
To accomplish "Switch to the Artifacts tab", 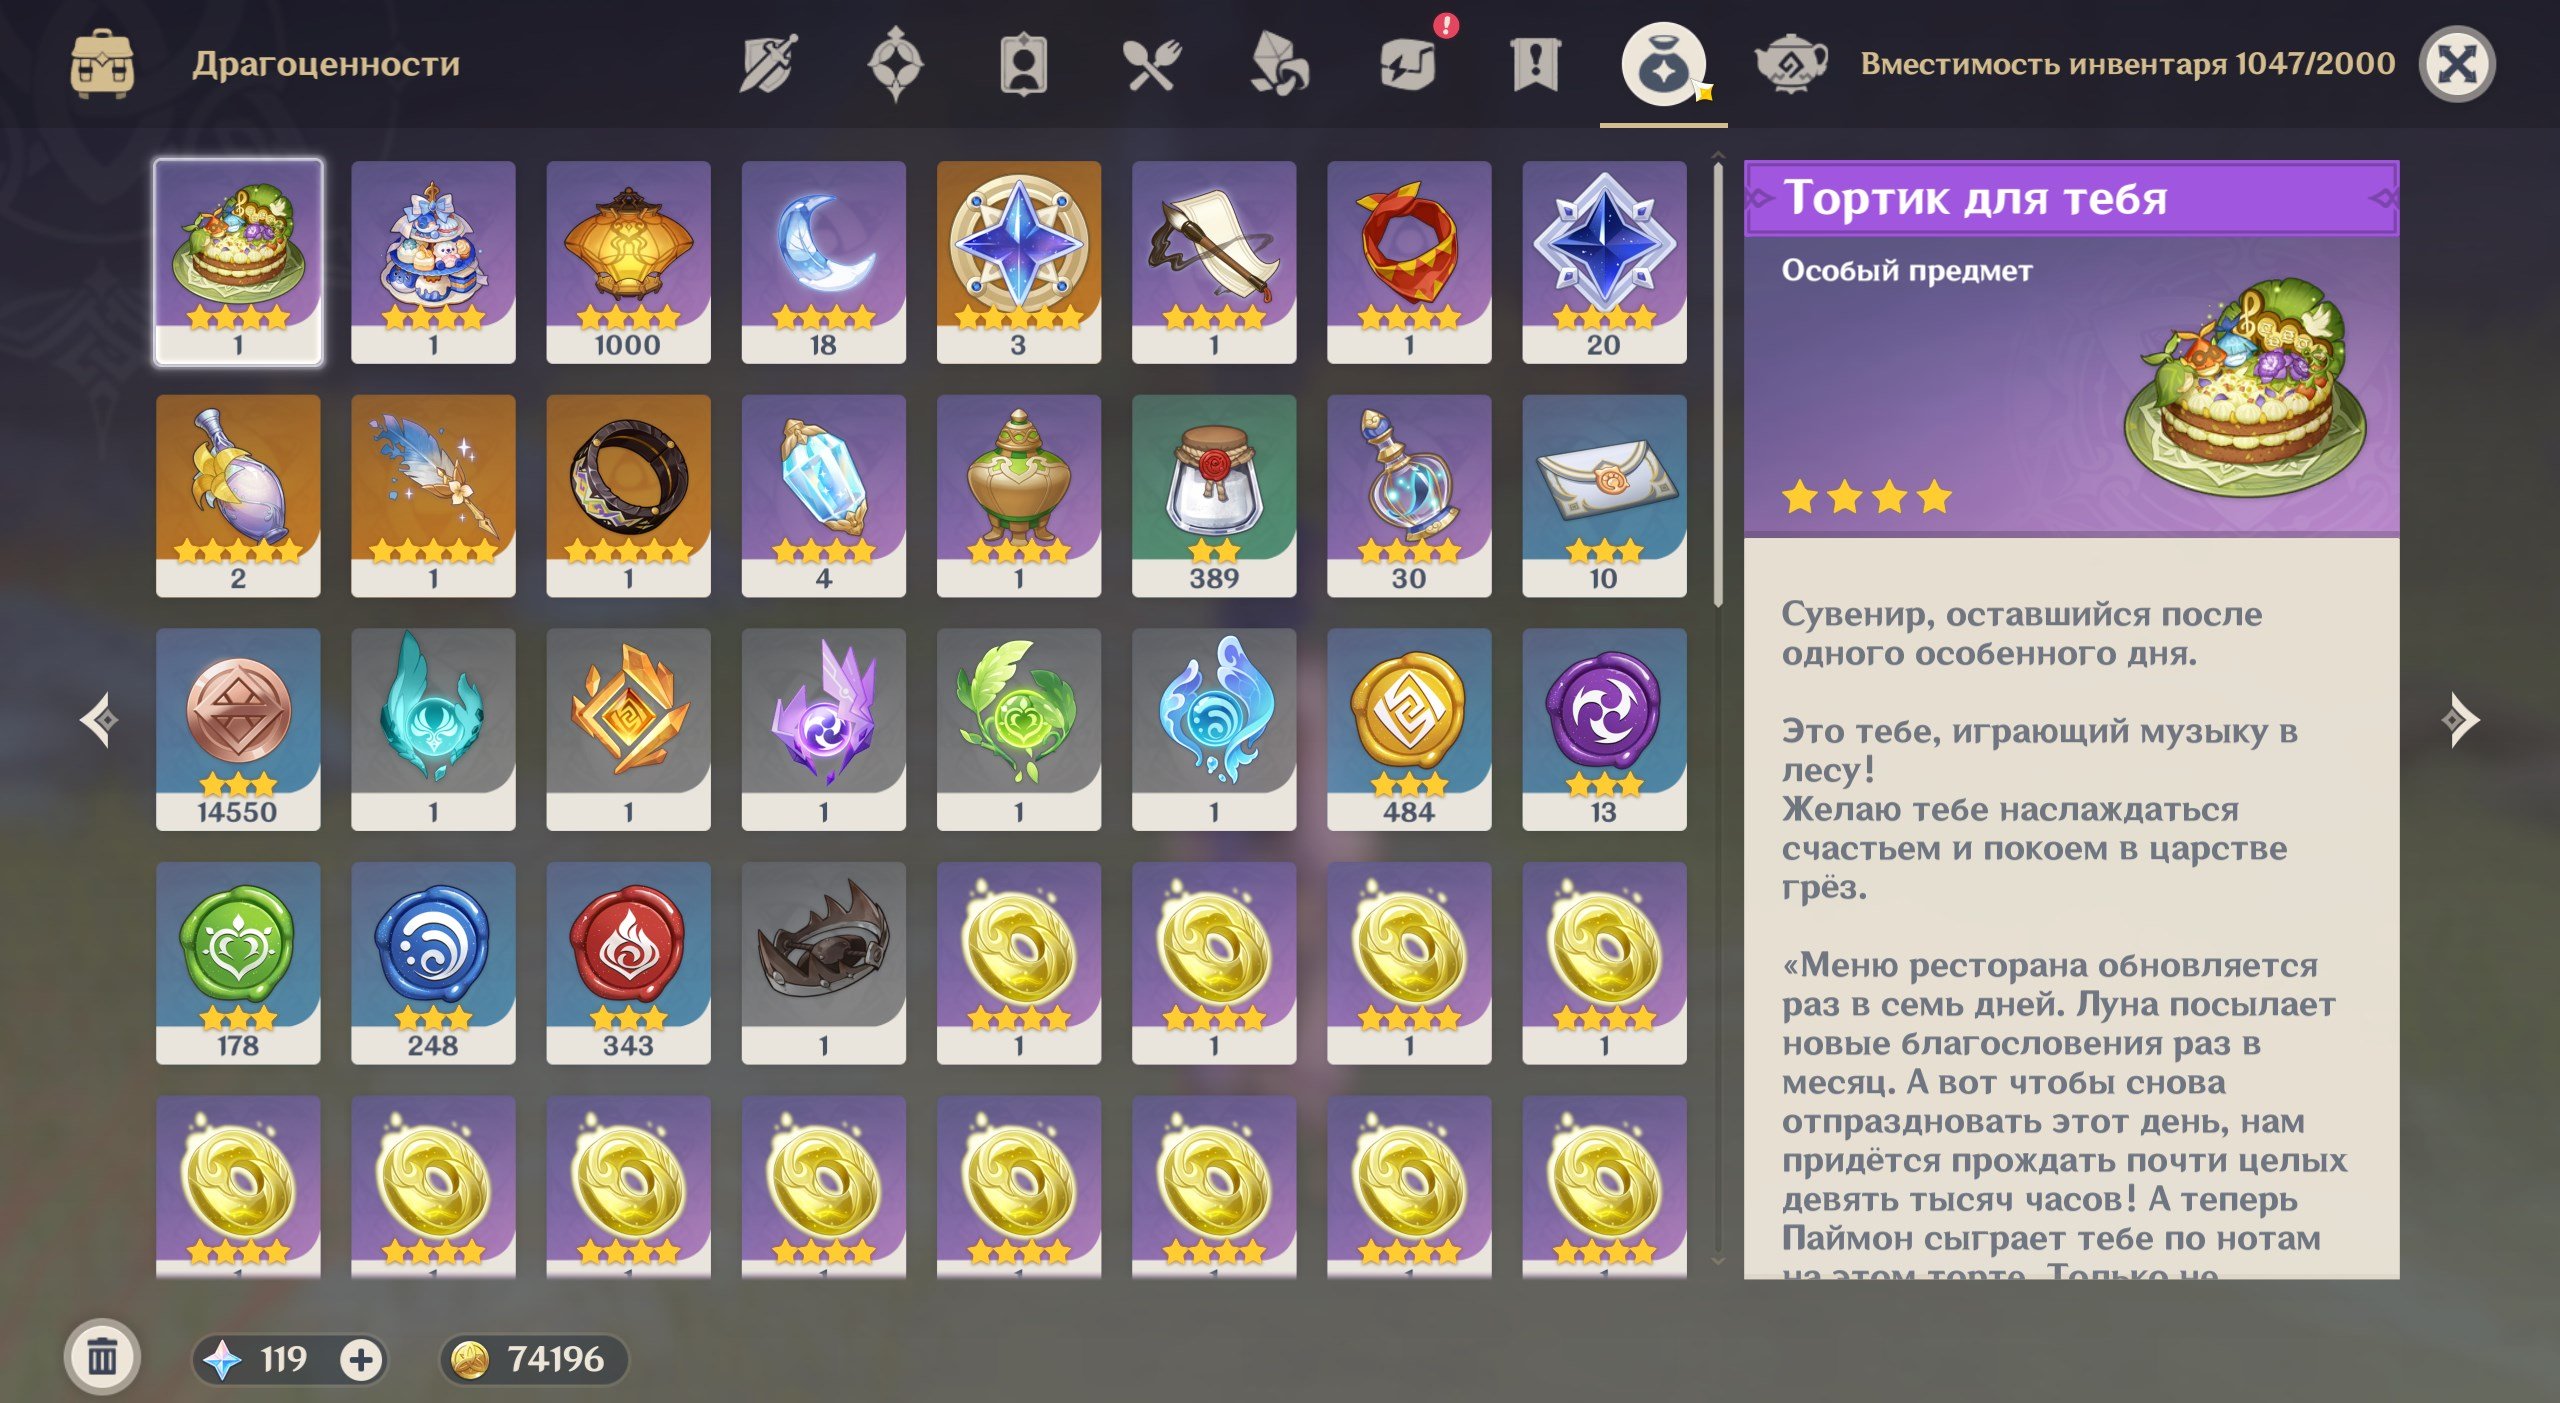I will (x=895, y=63).
